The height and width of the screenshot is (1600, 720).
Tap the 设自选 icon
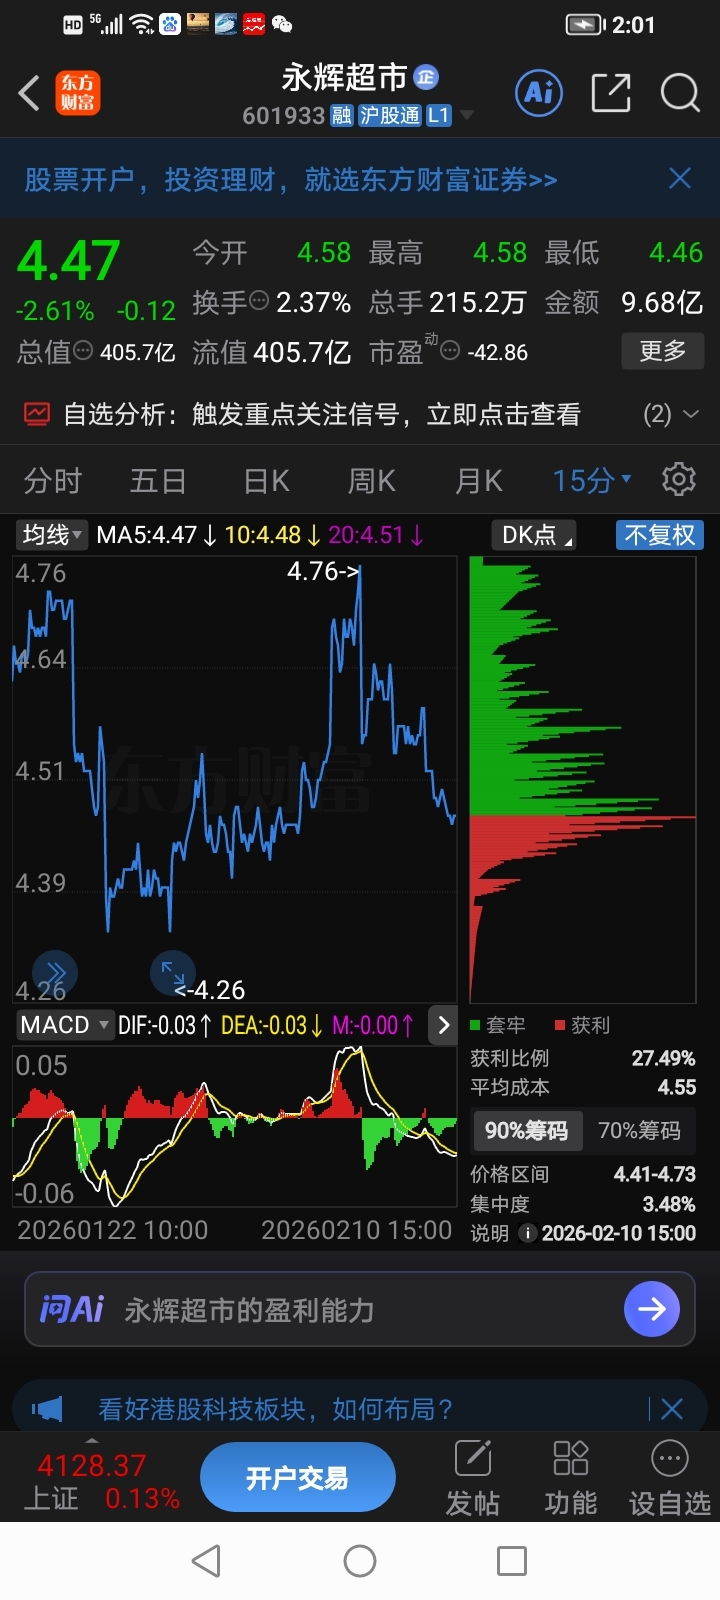(669, 1478)
